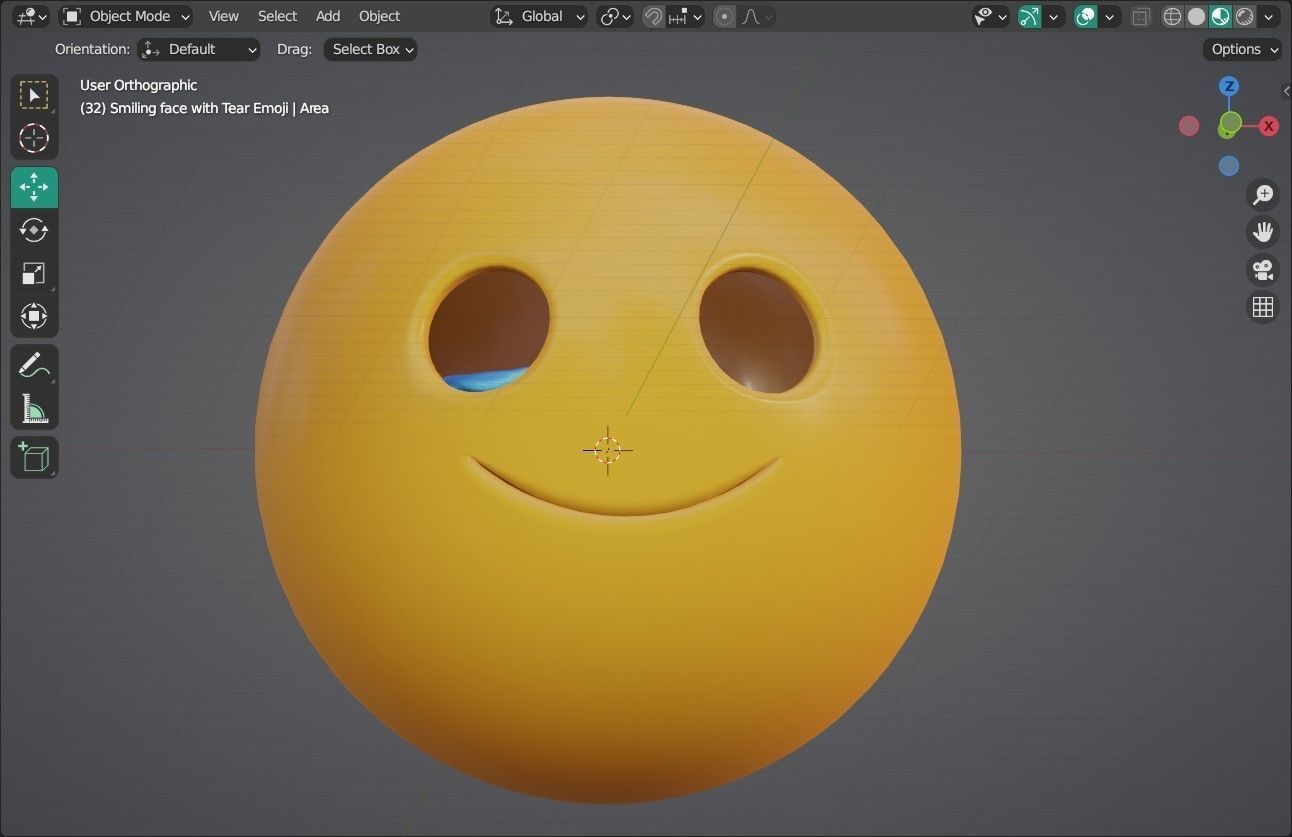This screenshot has height=837, width=1292.
Task: Open the Object menu
Action: click(379, 16)
